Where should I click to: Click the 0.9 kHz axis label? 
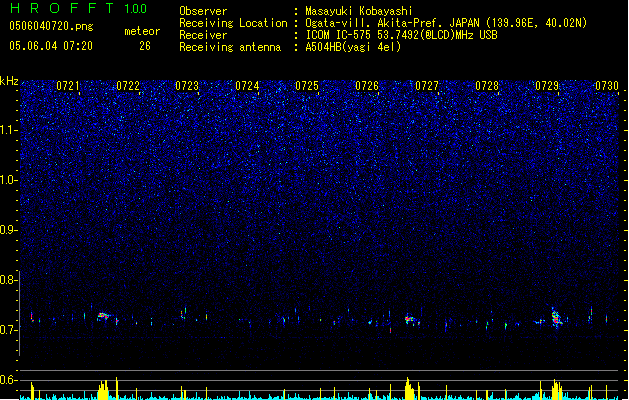[9, 230]
